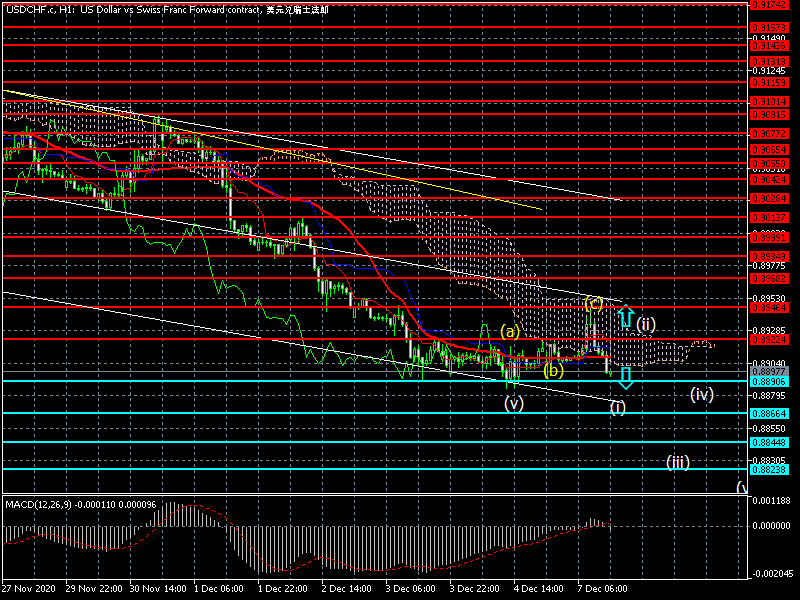The image size is (800, 600).
Task: Click the cyan price label 0.88664
Action: (x=769, y=414)
